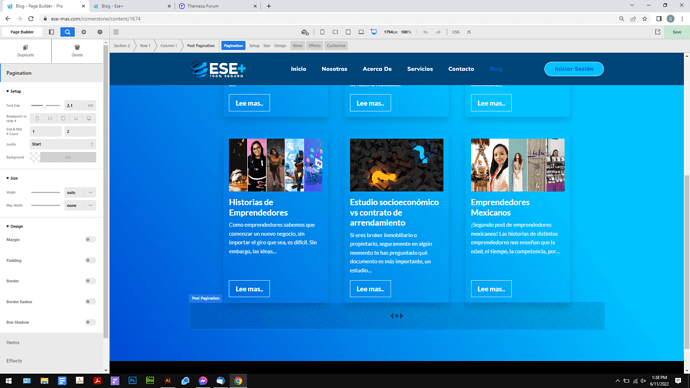Enable the Padding toggle
The image size is (690, 388).
click(x=90, y=260)
